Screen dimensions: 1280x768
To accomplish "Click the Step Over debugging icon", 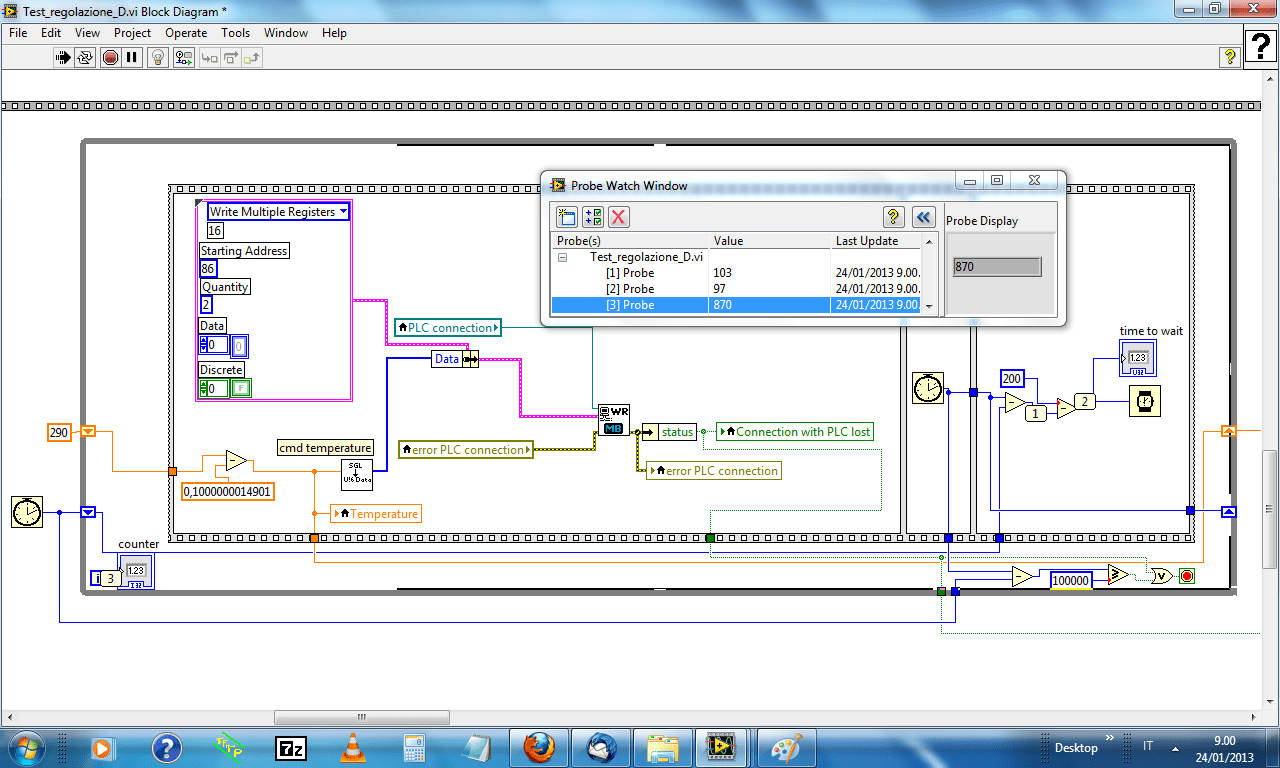I will pos(231,57).
